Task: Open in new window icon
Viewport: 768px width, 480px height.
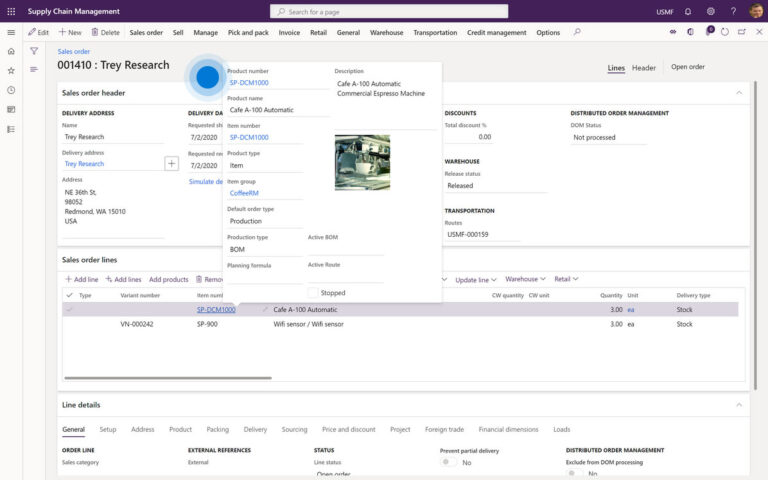Action: [x=742, y=32]
